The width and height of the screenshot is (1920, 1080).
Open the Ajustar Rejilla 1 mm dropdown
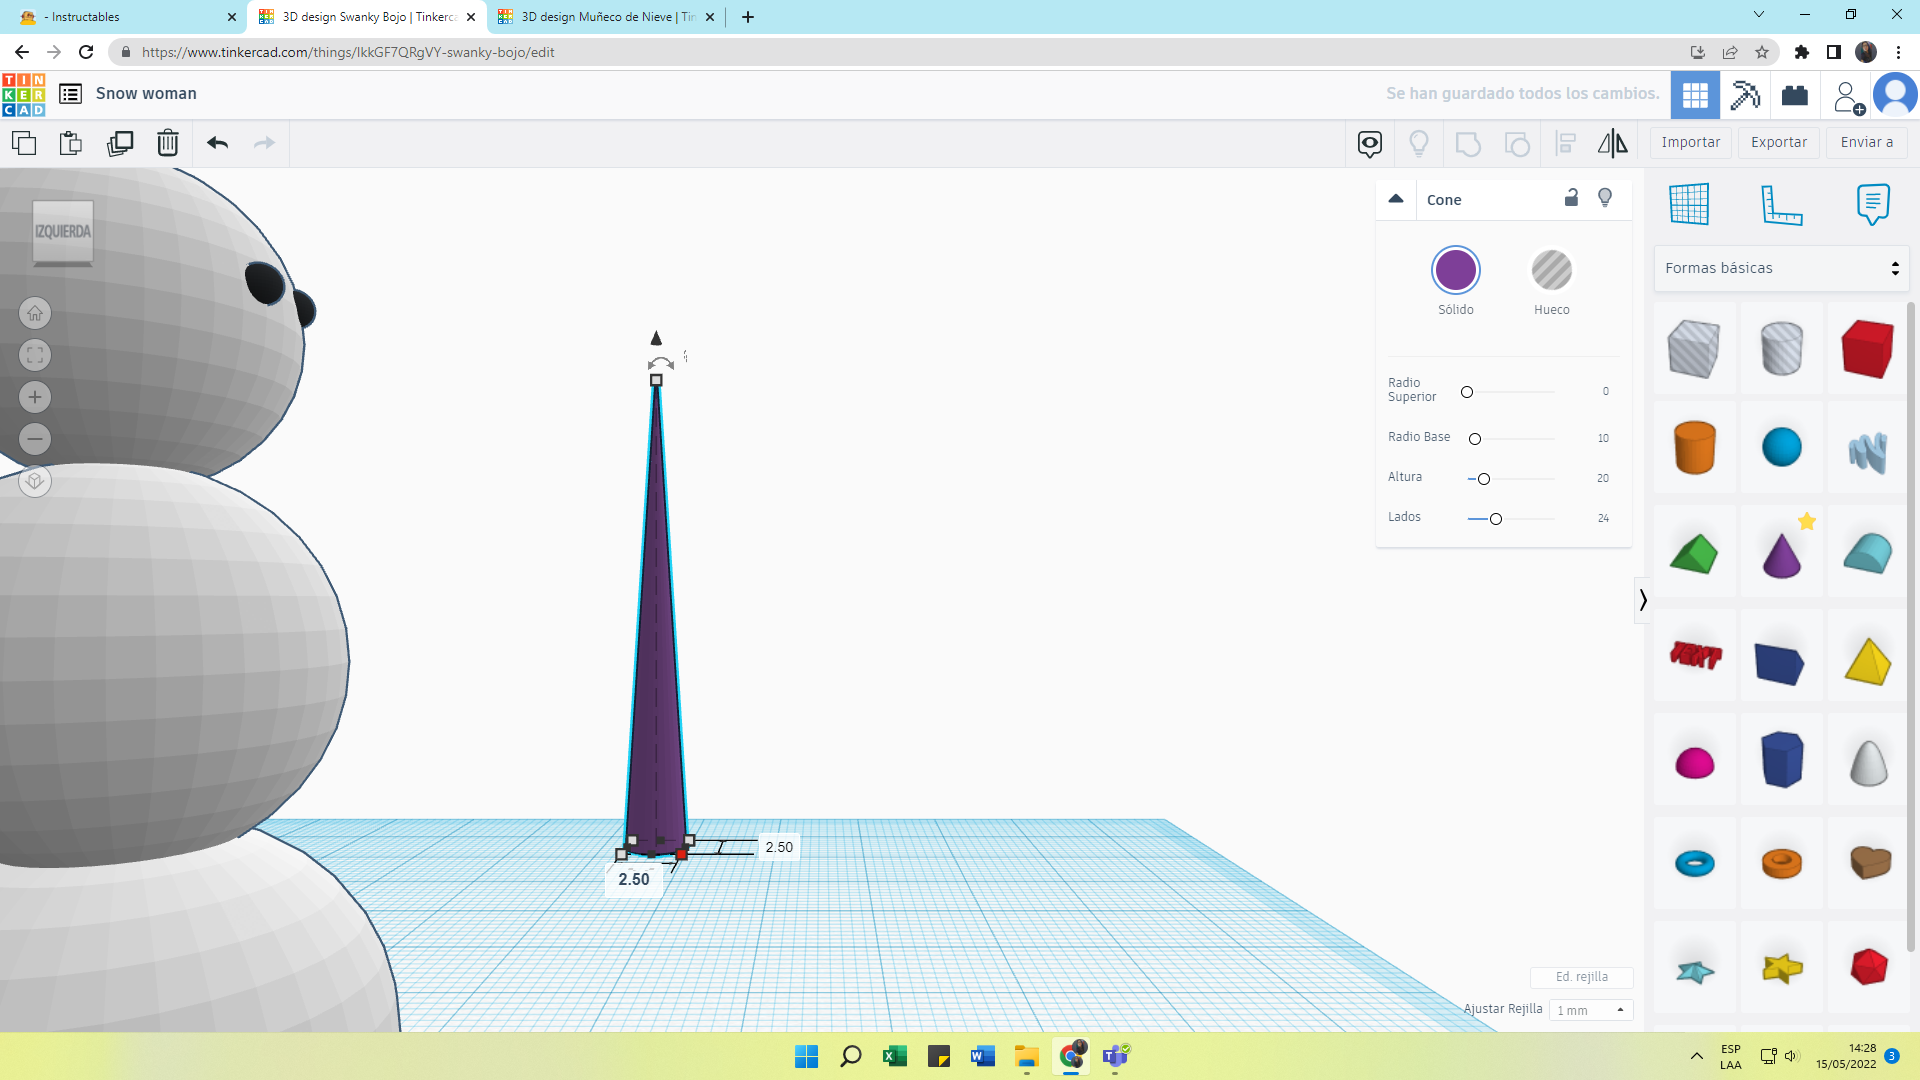pos(1591,1010)
